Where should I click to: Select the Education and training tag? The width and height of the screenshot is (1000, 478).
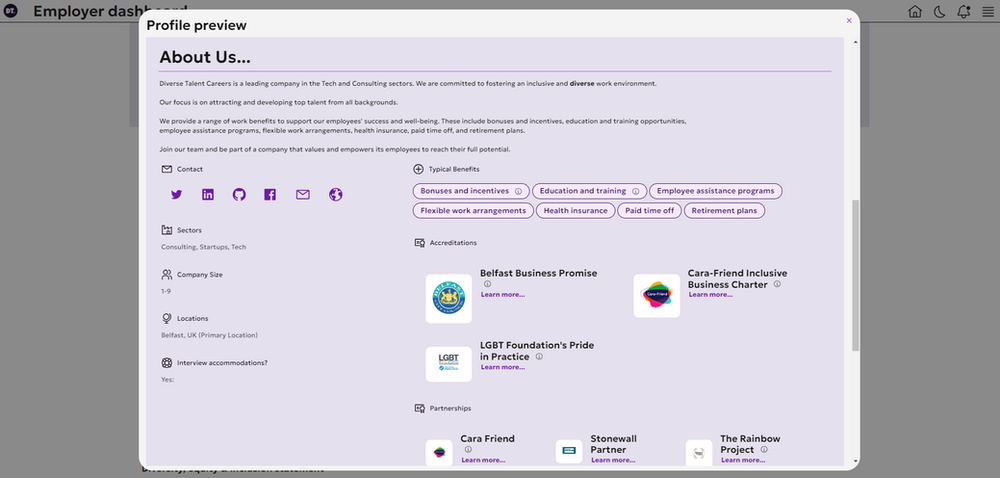pyautogui.click(x=589, y=191)
